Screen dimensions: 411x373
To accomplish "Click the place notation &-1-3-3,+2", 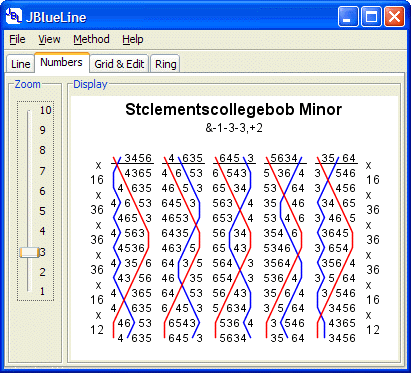I will [234, 128].
